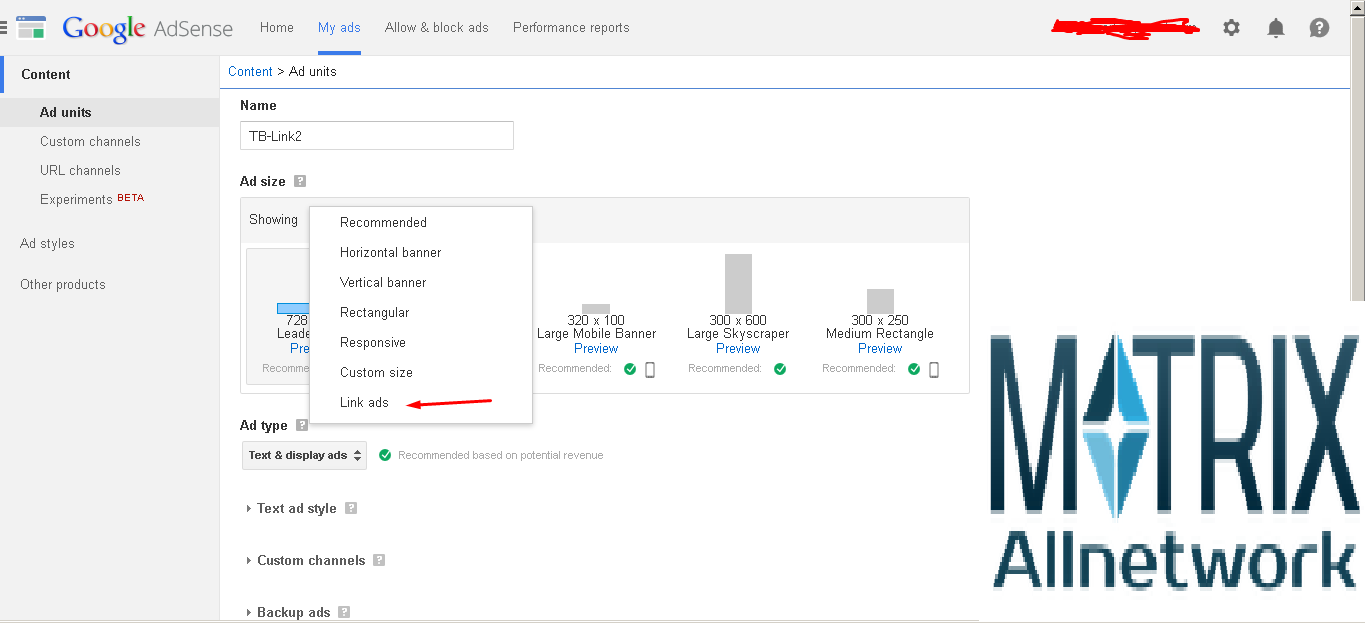Expand the Custom channels section
This screenshot has height=623, width=1365.
[x=310, y=560]
